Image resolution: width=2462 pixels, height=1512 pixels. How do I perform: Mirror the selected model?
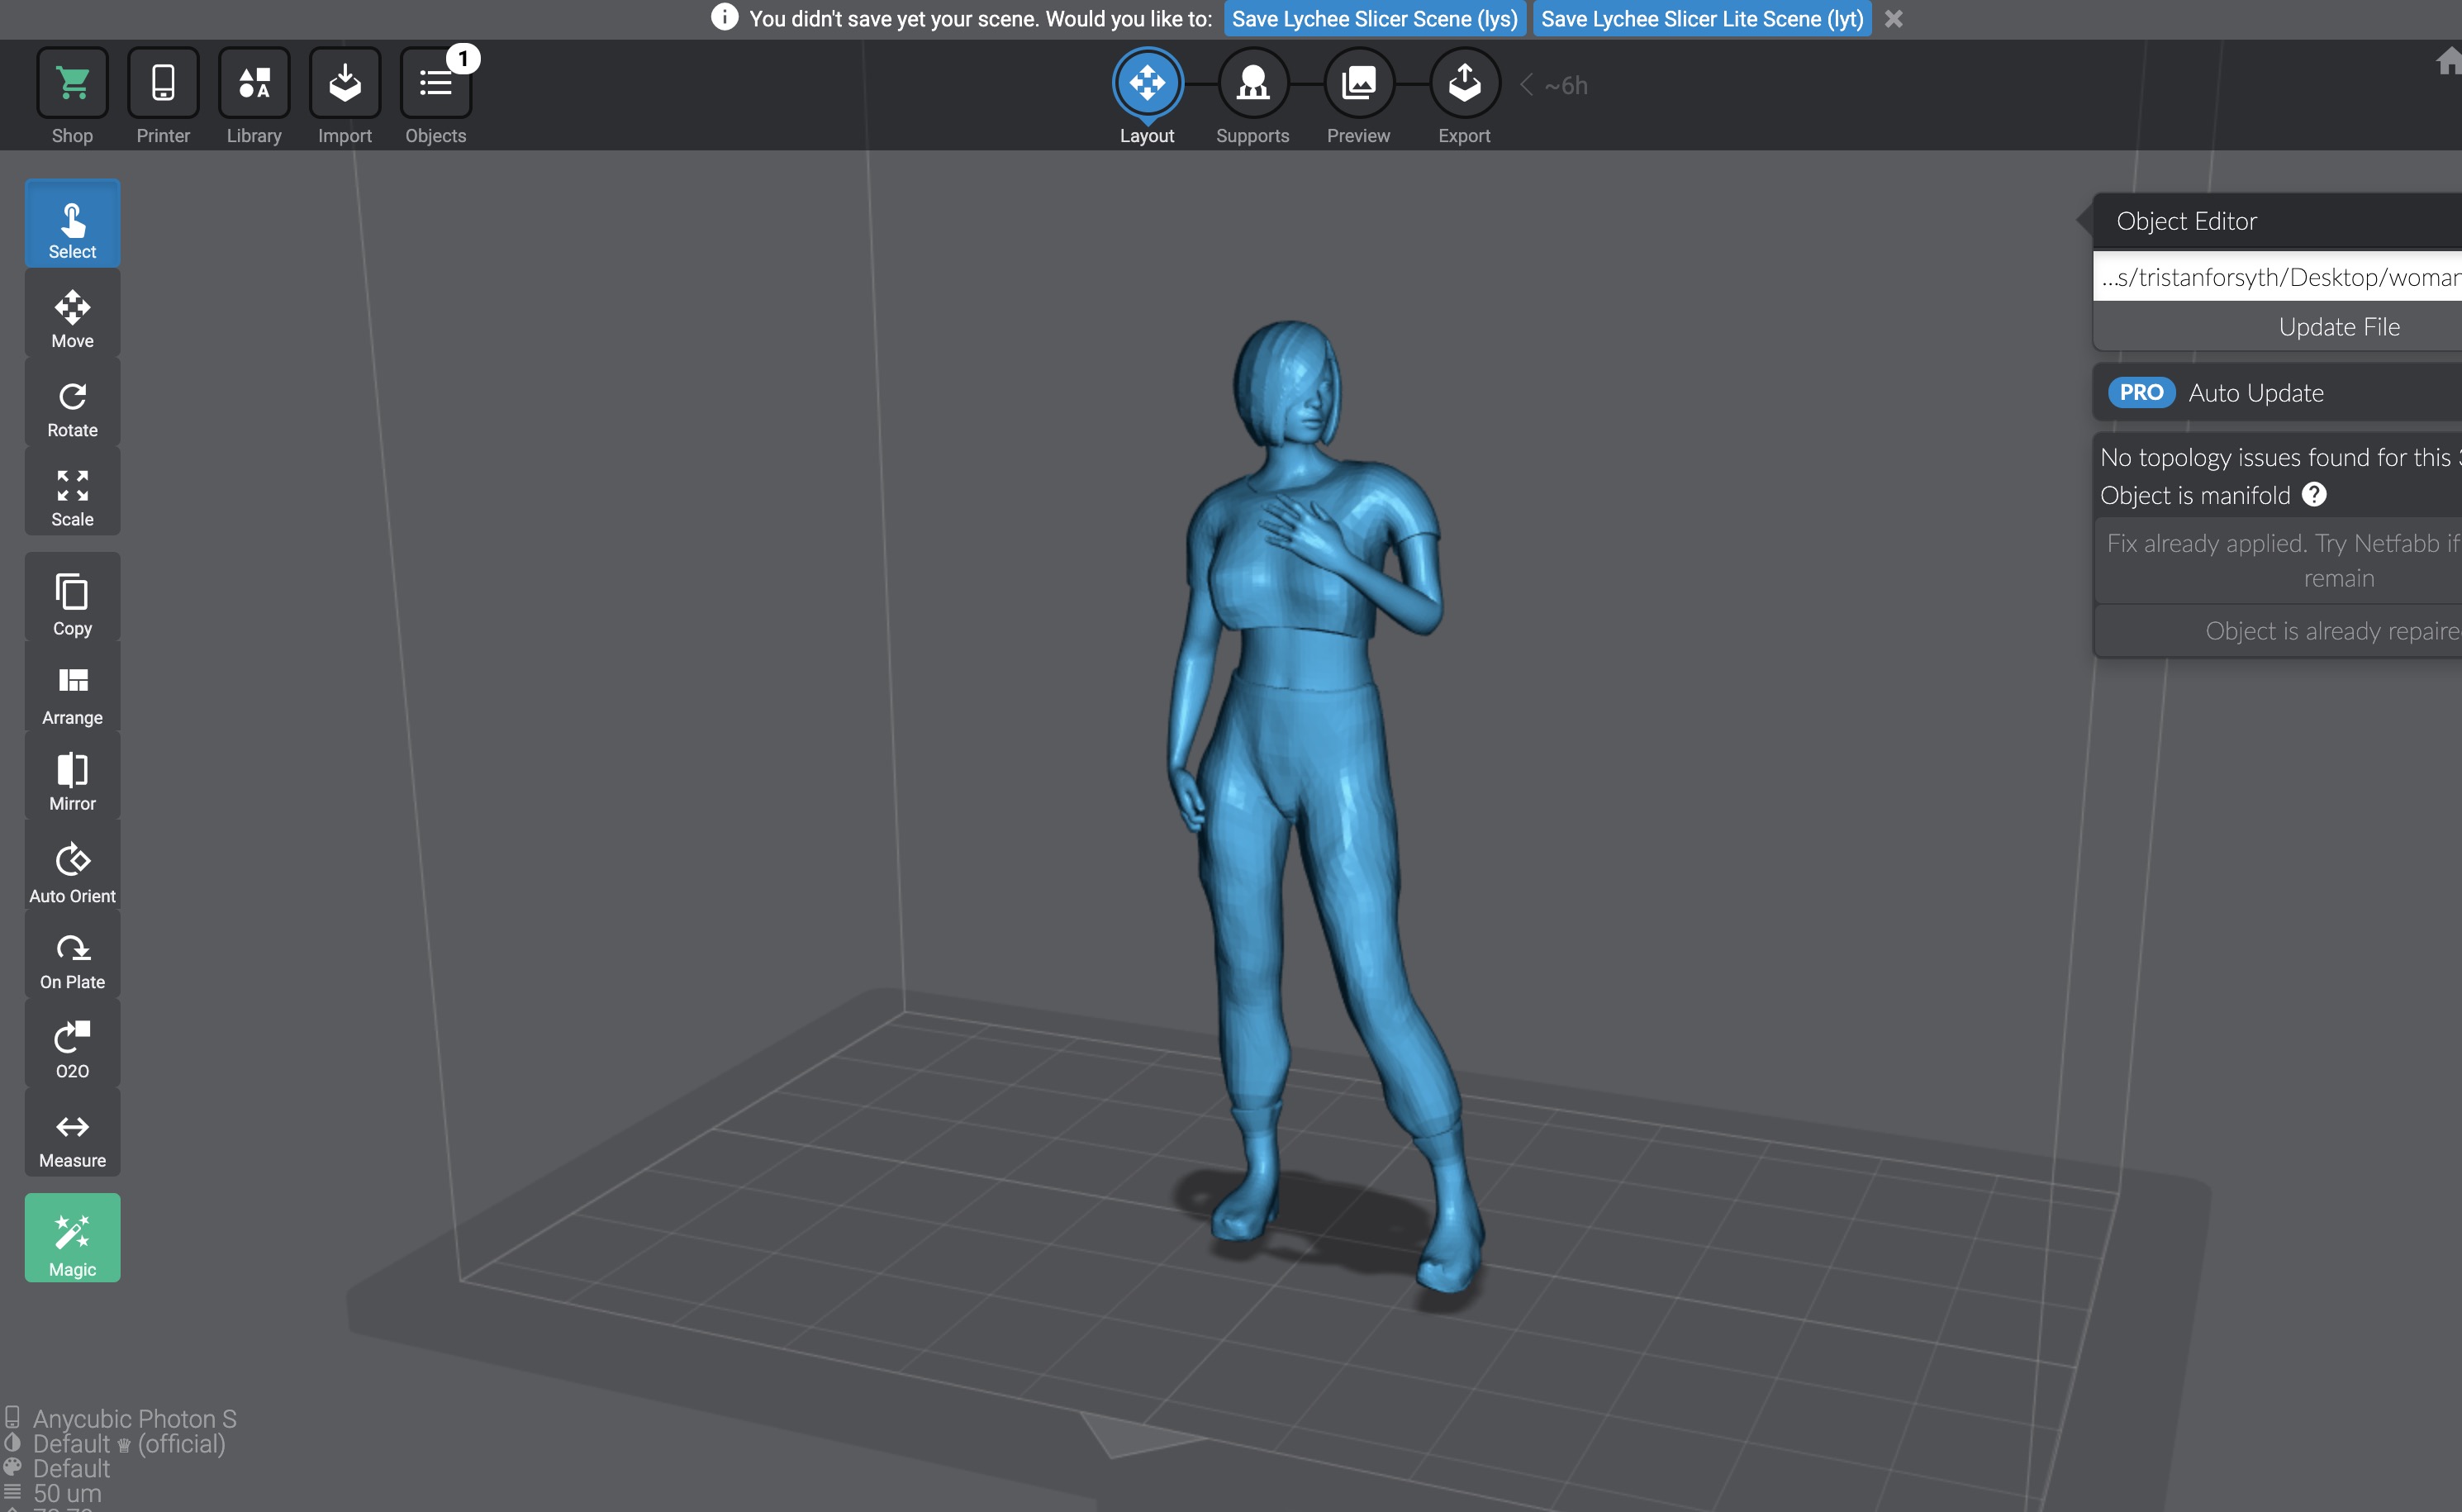coord(73,775)
